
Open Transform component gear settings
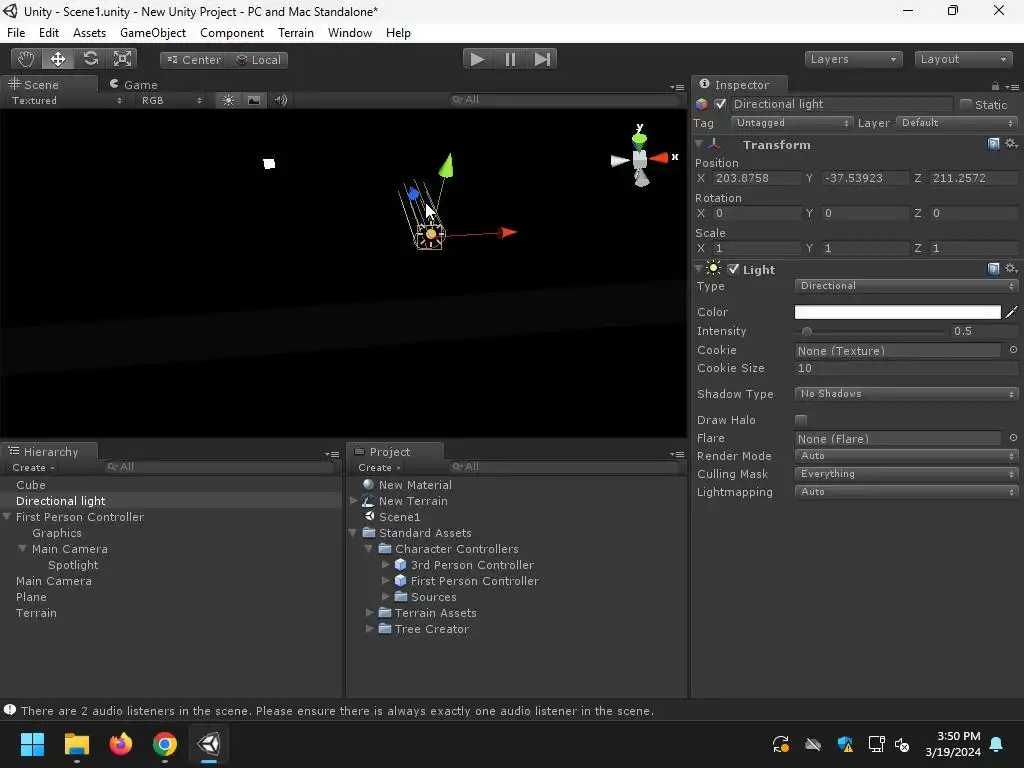tap(1011, 144)
